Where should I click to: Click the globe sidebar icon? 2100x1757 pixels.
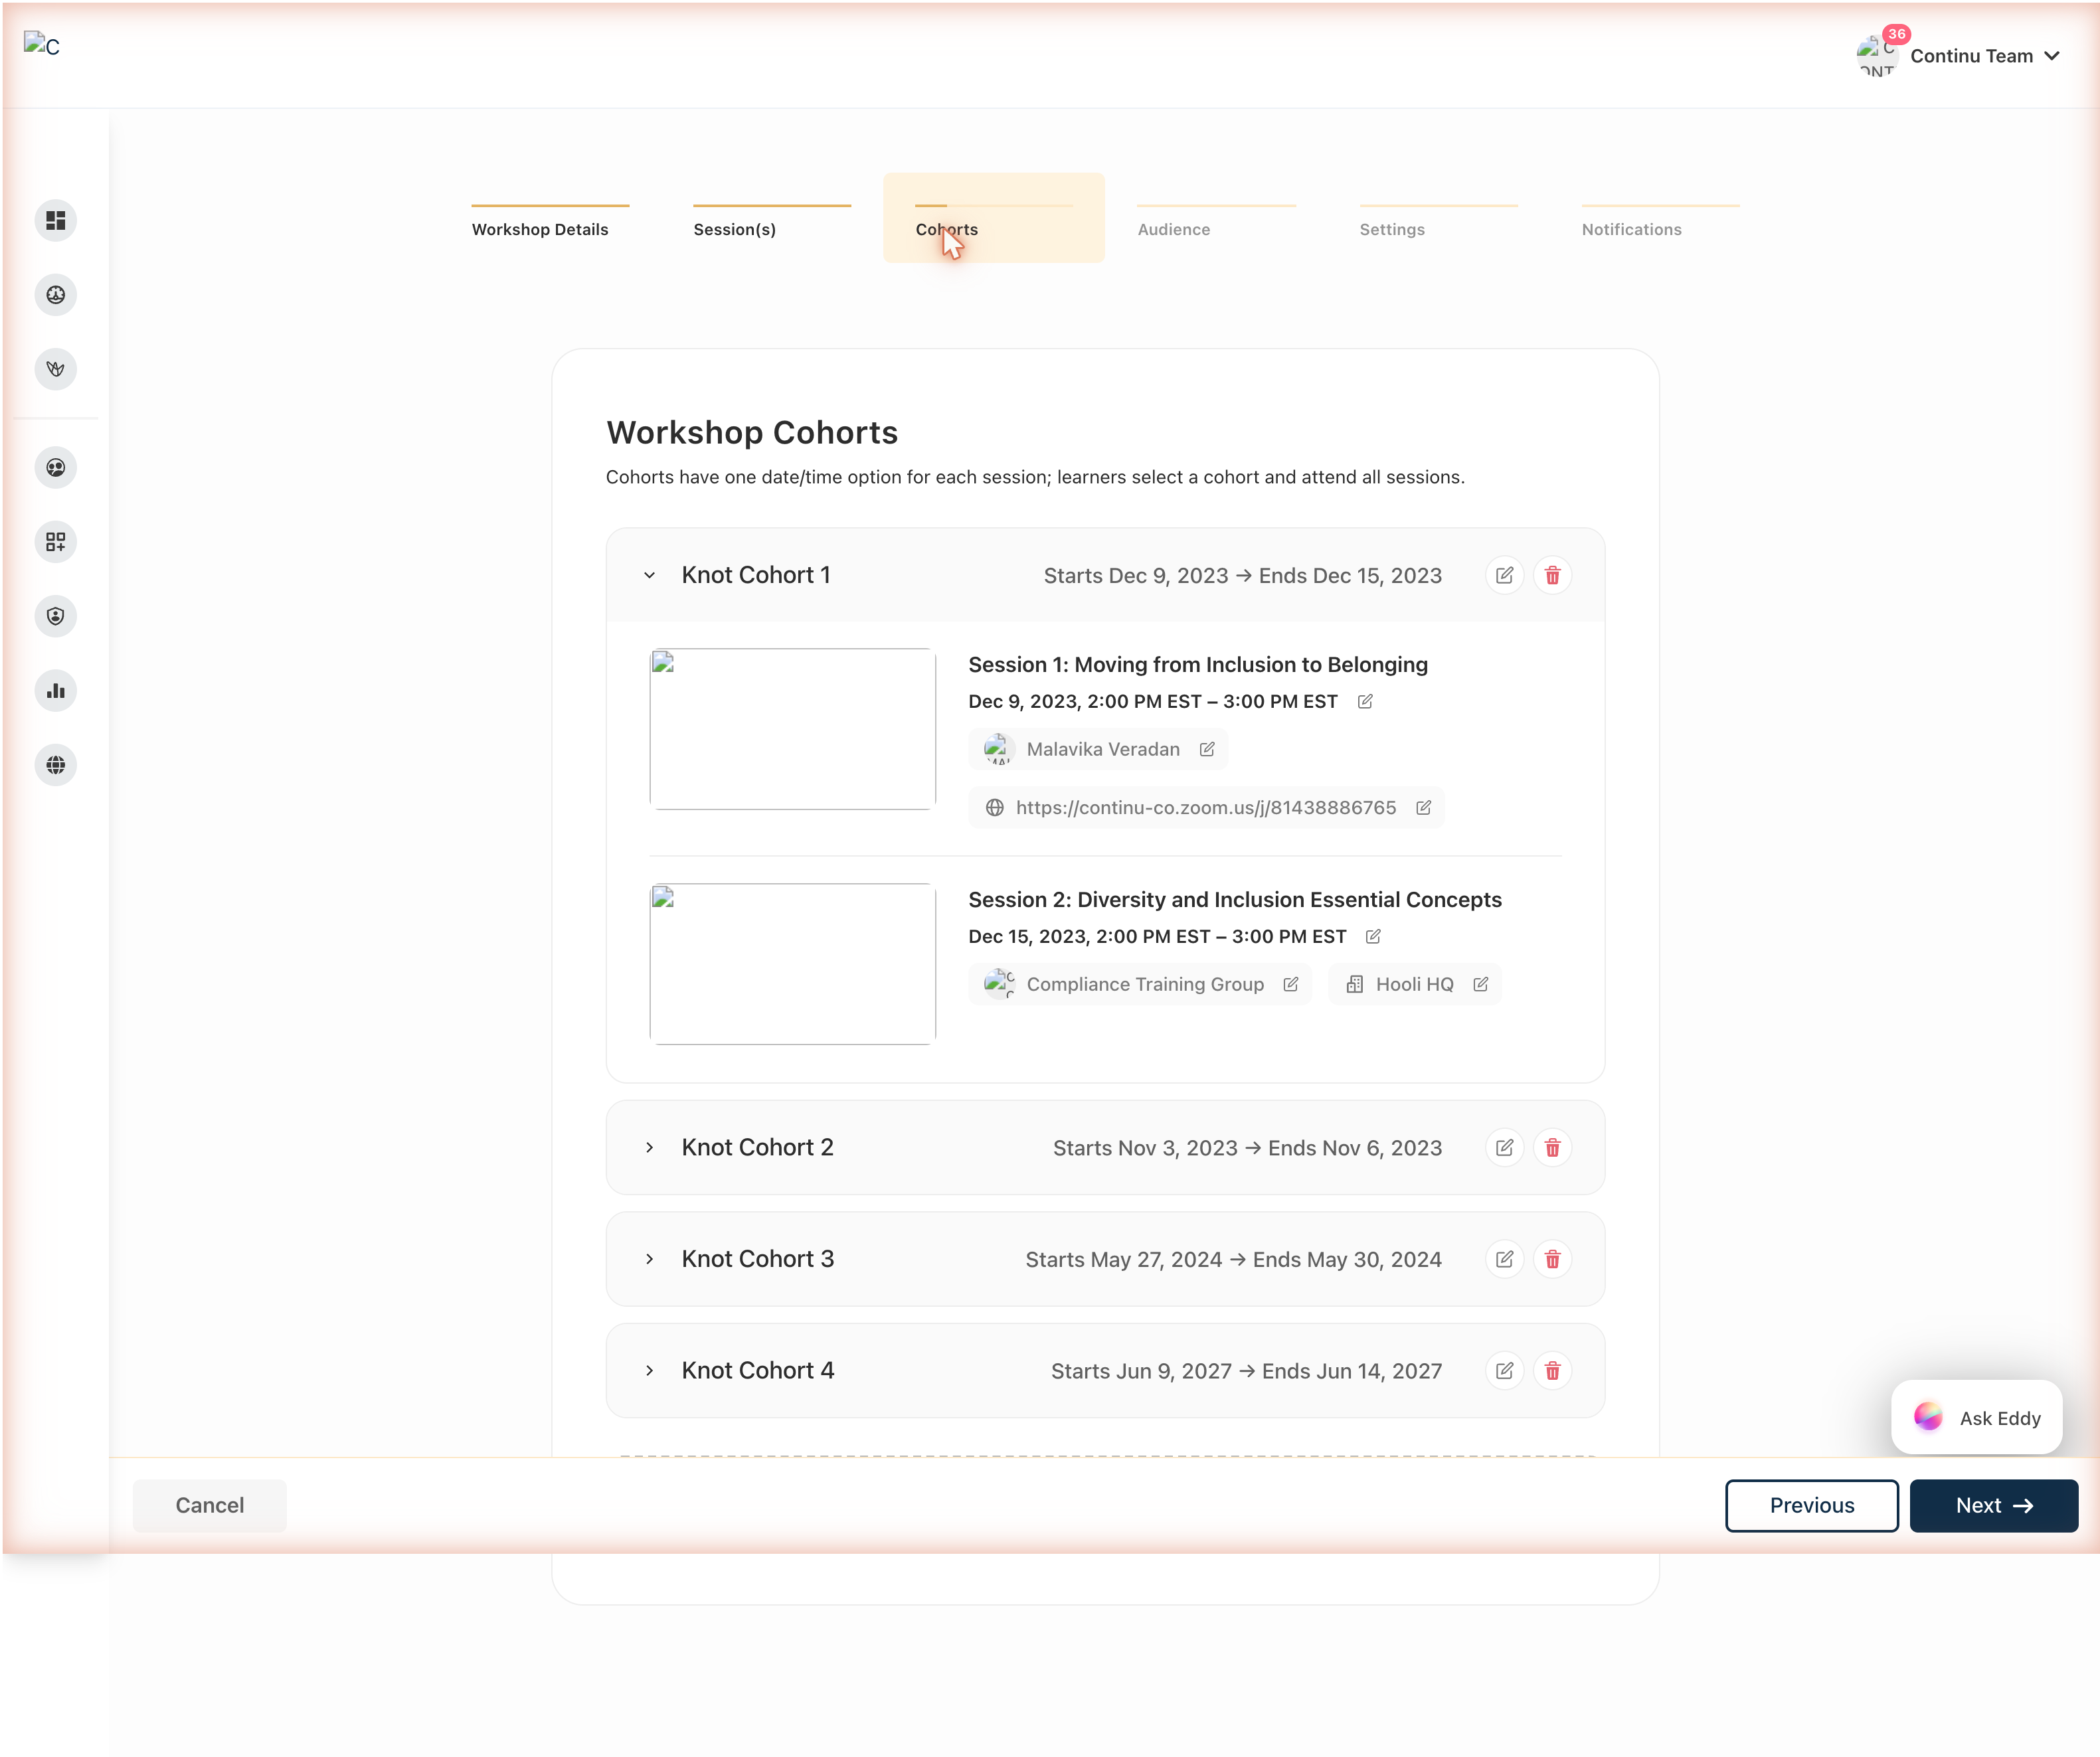click(56, 765)
